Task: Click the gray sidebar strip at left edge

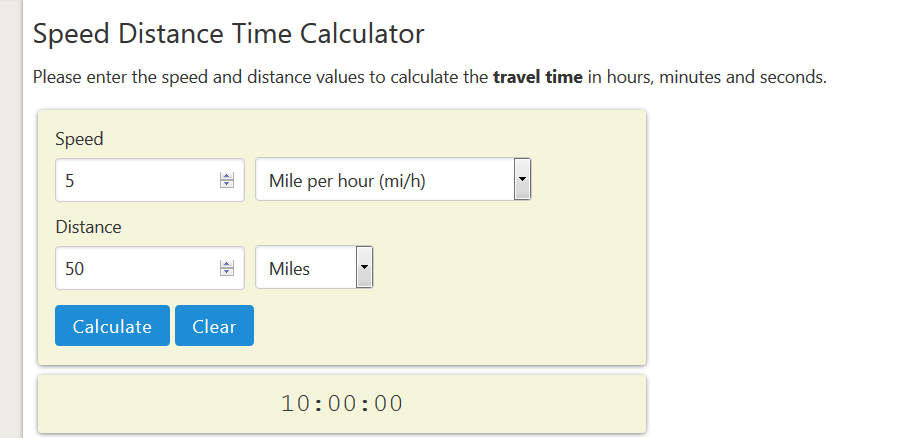Action: [10, 219]
